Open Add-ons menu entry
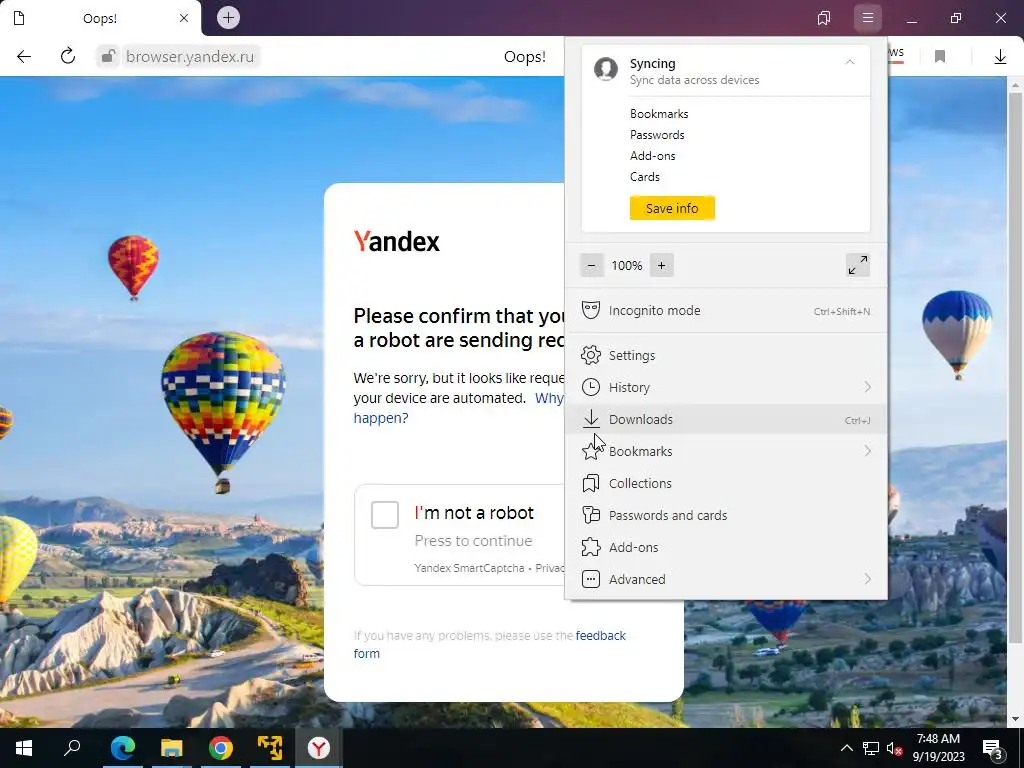This screenshot has width=1024, height=768. point(726,547)
